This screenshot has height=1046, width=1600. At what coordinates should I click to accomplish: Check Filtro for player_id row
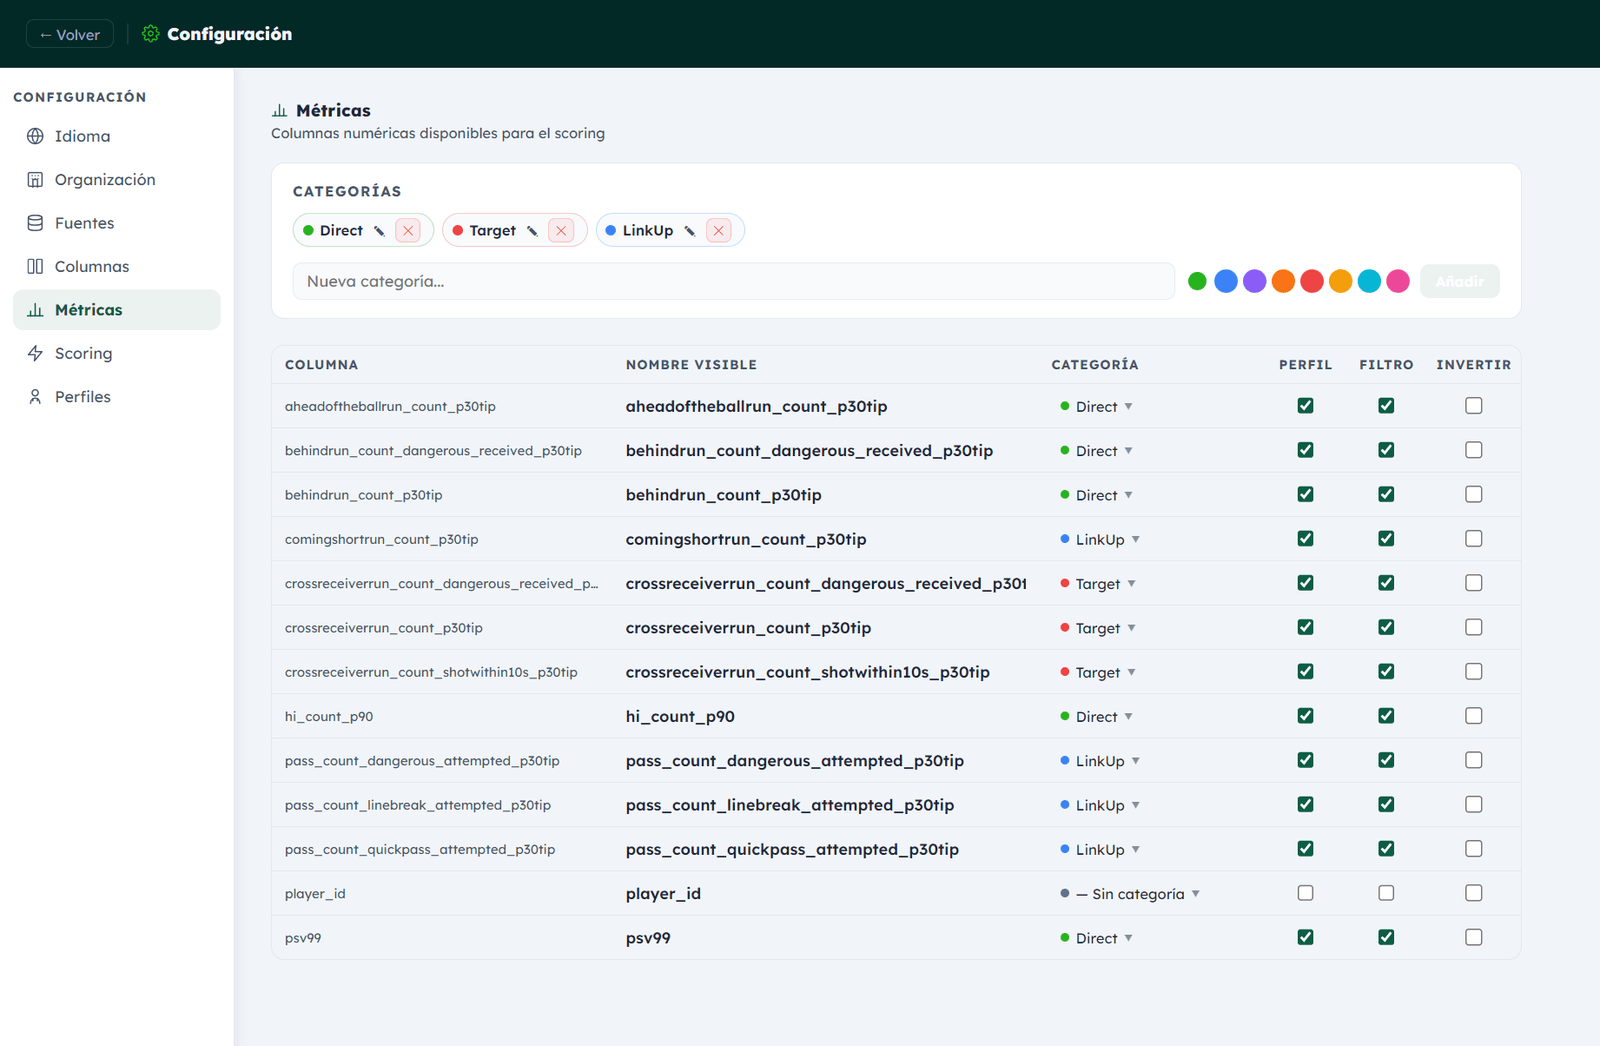(x=1386, y=893)
